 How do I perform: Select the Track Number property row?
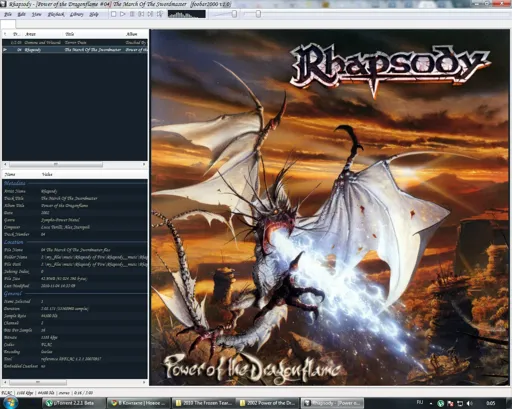point(75,234)
